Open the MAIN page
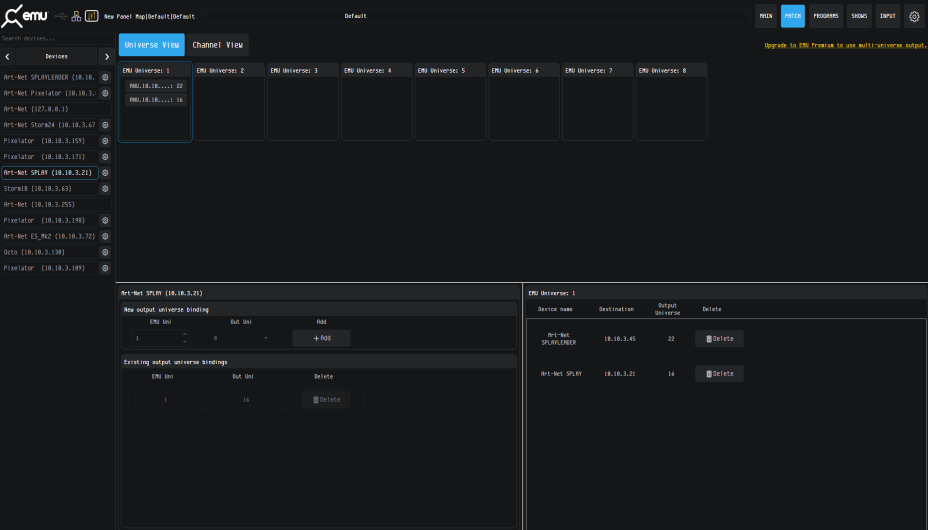 766,16
